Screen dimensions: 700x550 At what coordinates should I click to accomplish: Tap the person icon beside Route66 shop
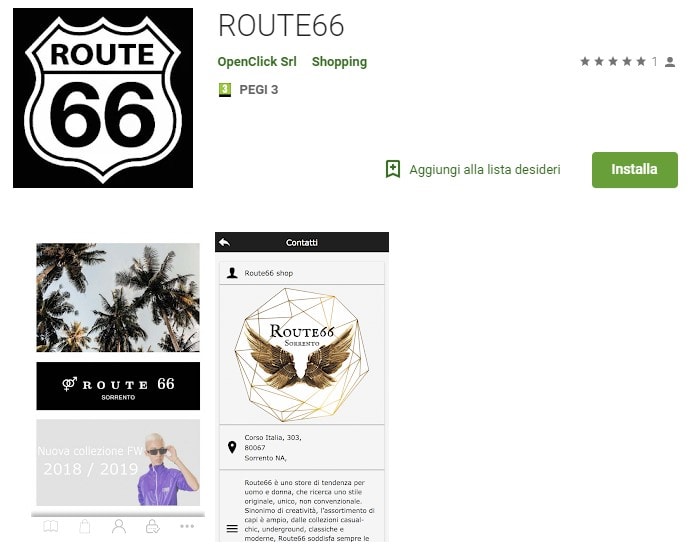[232, 273]
